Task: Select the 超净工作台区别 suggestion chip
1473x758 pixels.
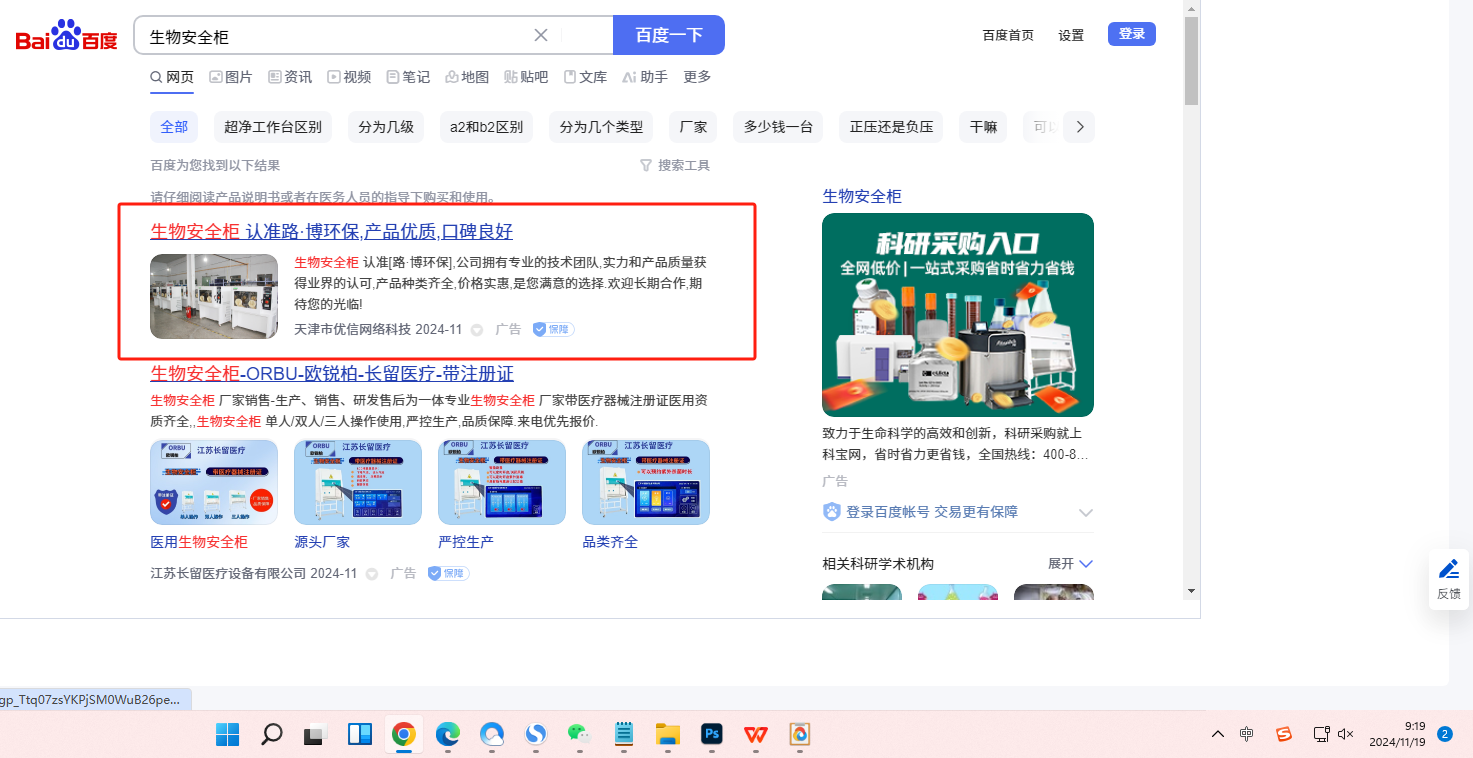Action: pos(273,127)
